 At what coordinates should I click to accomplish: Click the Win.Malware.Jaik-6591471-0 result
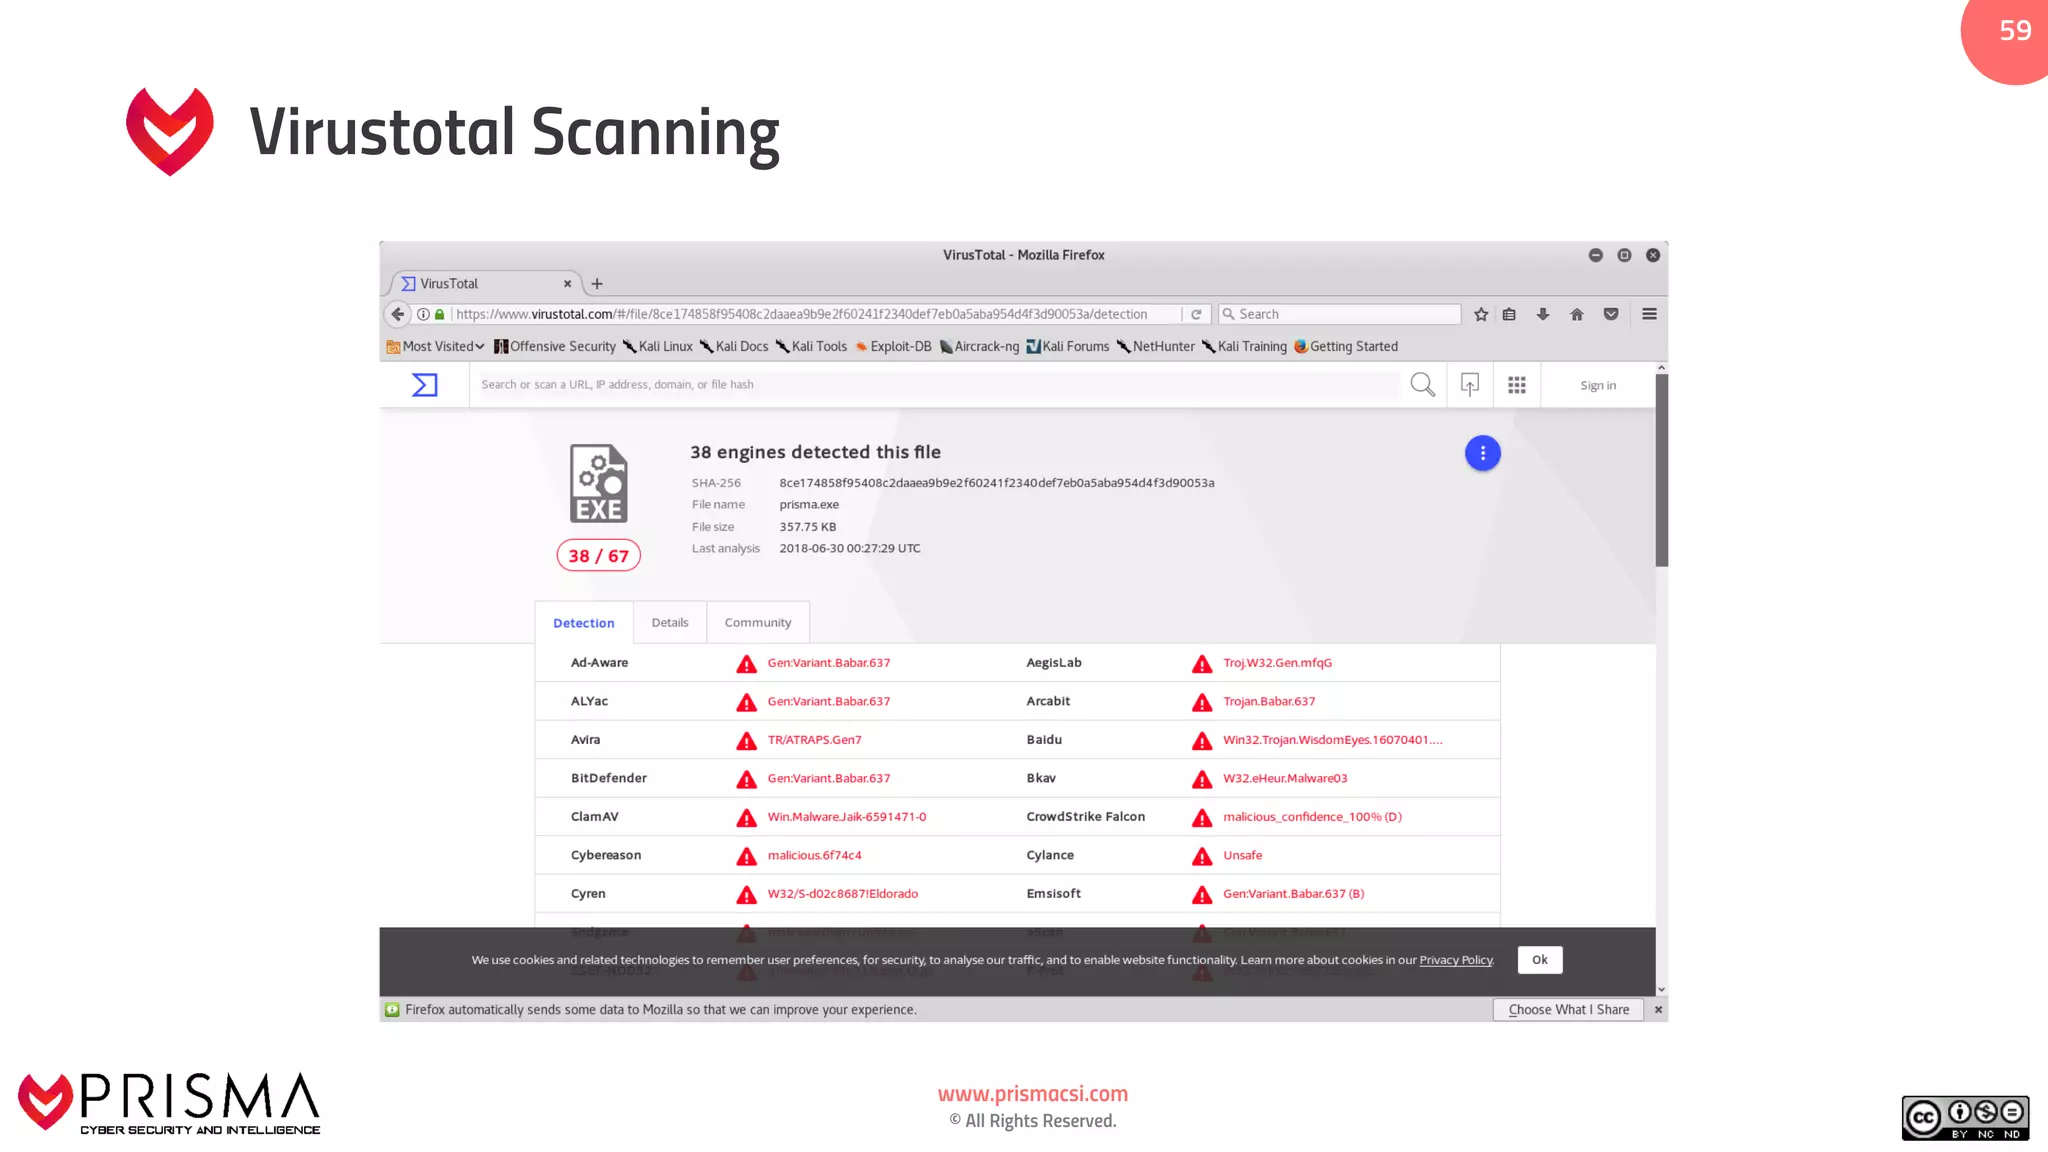coord(847,817)
